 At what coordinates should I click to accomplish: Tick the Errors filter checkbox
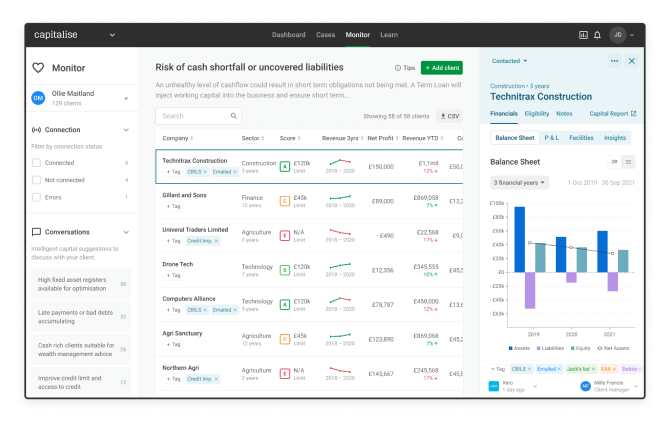(37, 197)
